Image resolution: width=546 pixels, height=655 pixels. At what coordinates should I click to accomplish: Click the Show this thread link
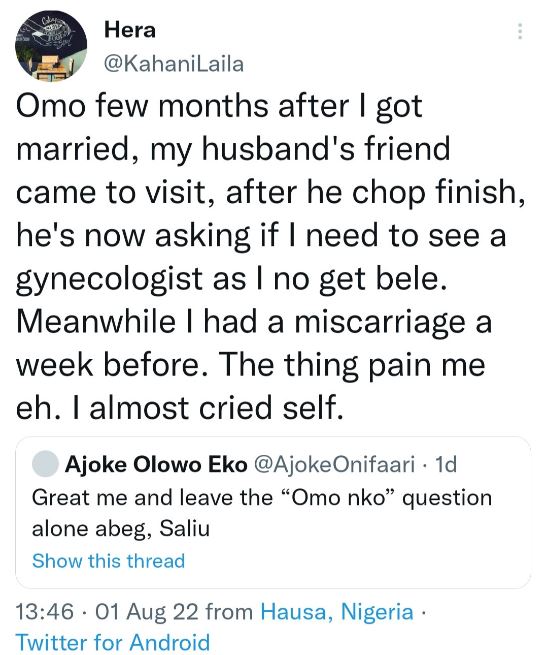(x=109, y=561)
